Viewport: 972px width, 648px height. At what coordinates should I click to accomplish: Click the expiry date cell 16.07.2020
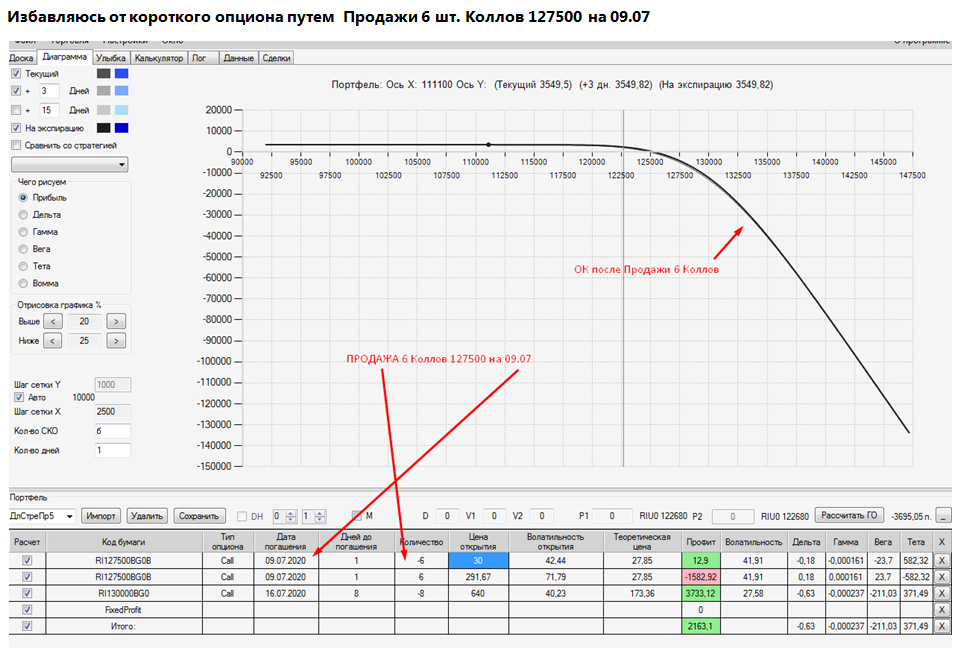pyautogui.click(x=286, y=593)
